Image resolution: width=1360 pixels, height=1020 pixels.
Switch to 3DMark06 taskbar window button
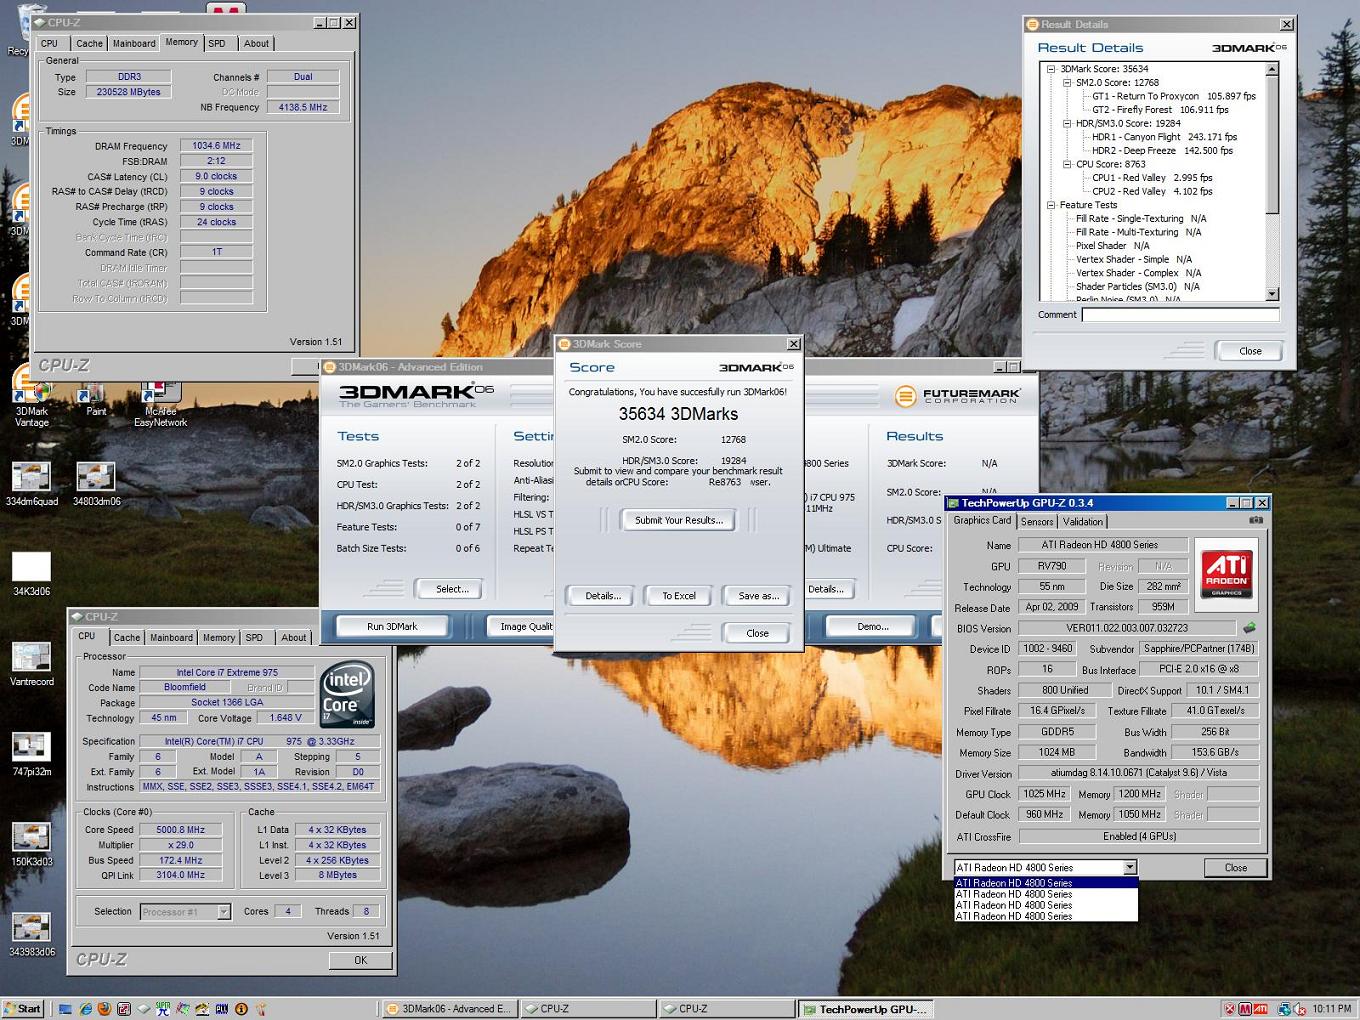click(450, 1009)
